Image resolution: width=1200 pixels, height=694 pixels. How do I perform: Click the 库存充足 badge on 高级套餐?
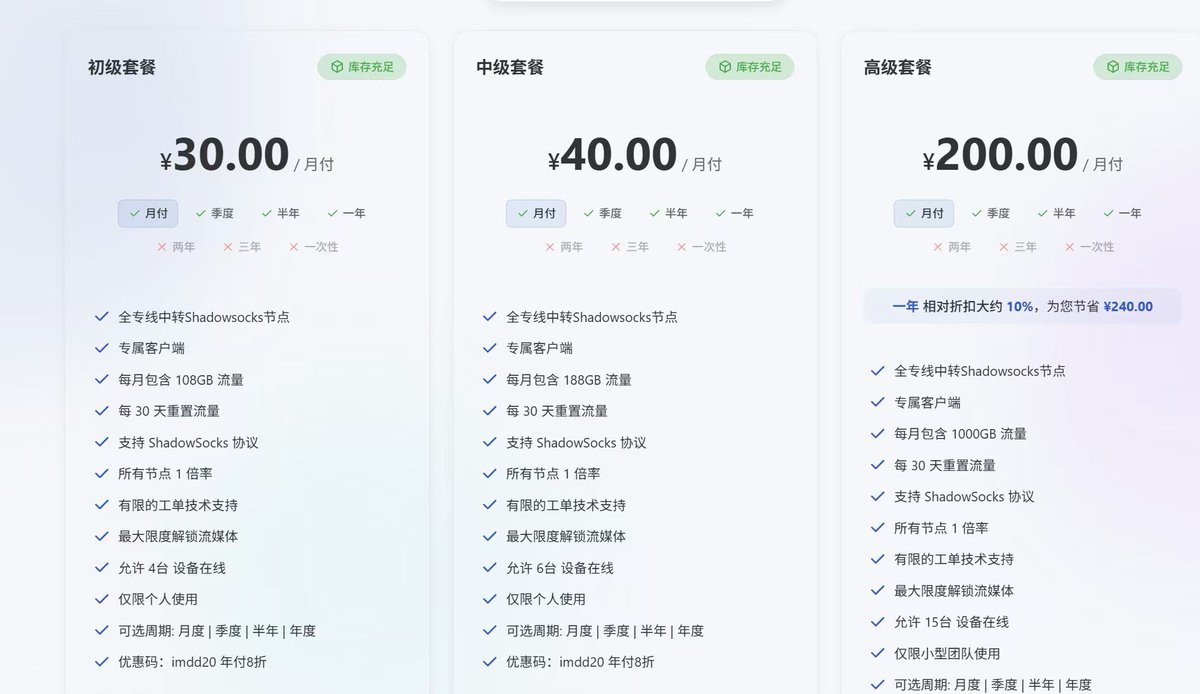click(1138, 67)
